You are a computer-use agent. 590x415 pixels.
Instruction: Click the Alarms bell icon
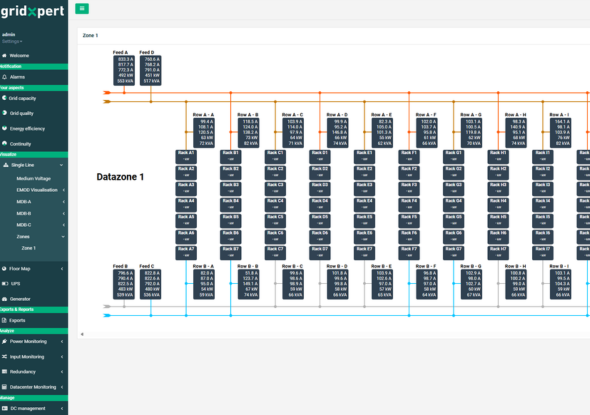click(x=5, y=77)
